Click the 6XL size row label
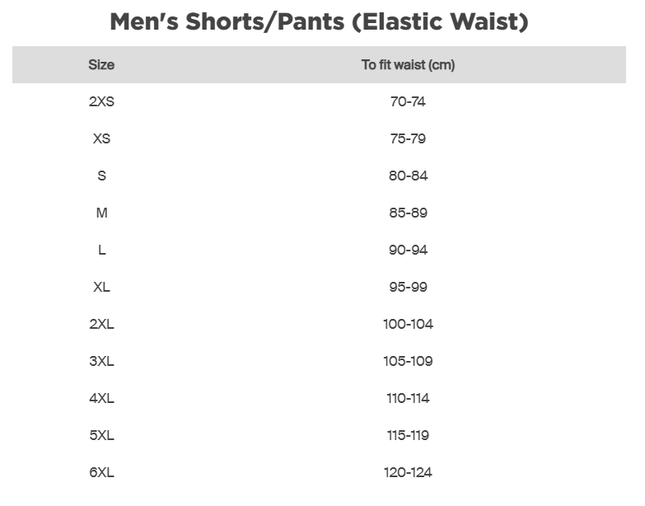Image resolution: width=645 pixels, height=506 pixels. pyautogui.click(x=101, y=472)
